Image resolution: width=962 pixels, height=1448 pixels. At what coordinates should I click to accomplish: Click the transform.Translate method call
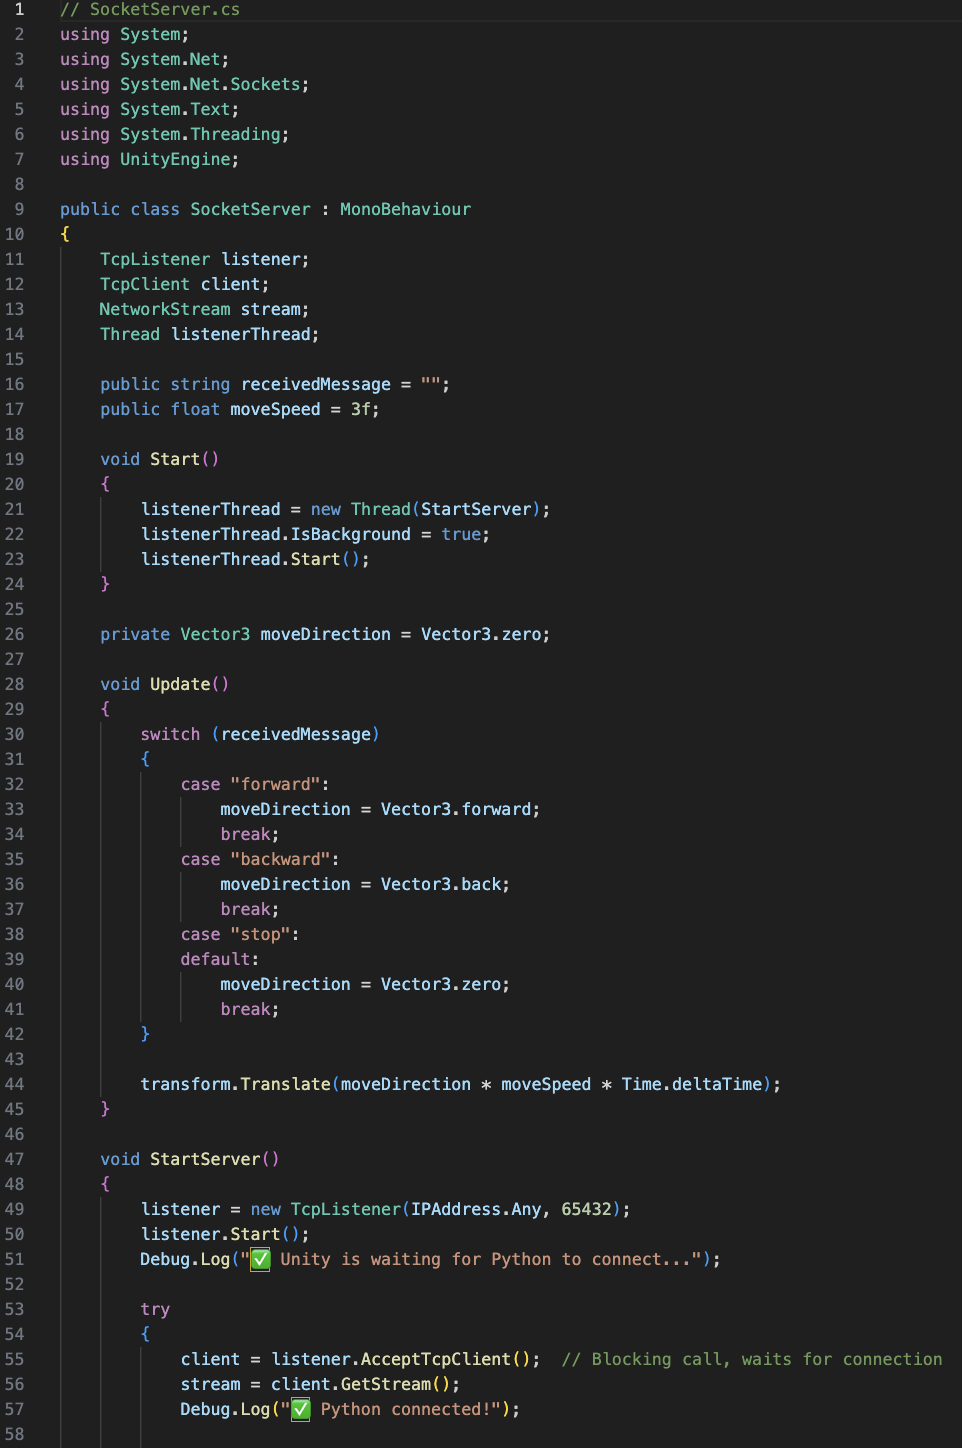[235, 1084]
